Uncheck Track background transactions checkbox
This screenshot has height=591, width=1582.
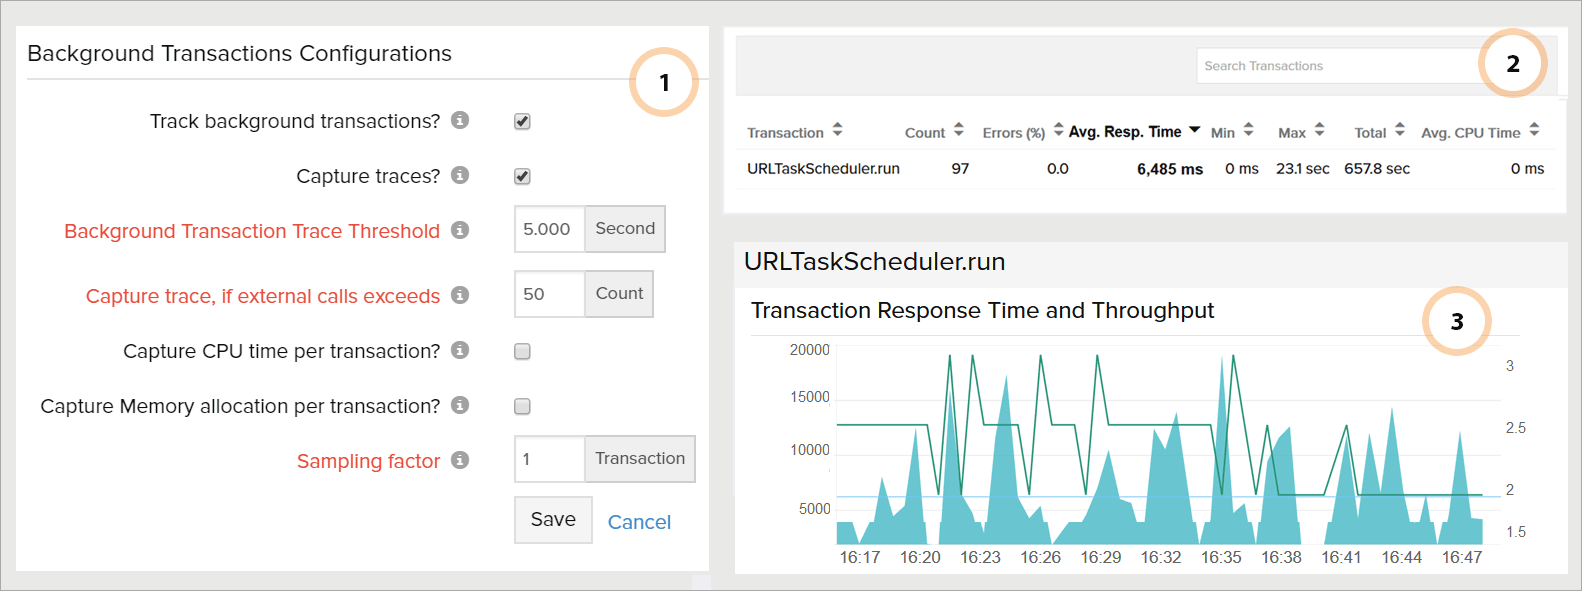[x=522, y=121]
